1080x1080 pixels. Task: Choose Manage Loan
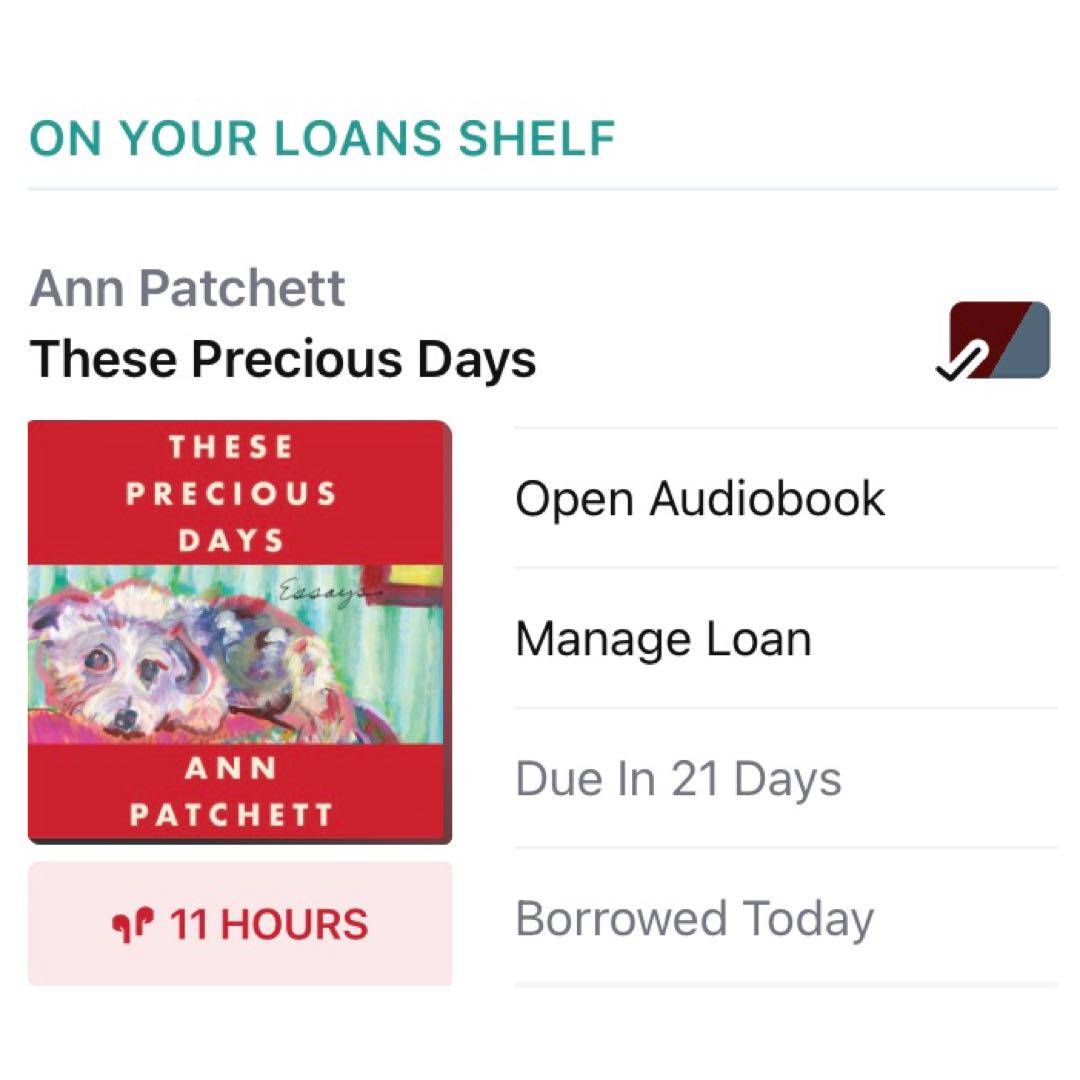(662, 638)
